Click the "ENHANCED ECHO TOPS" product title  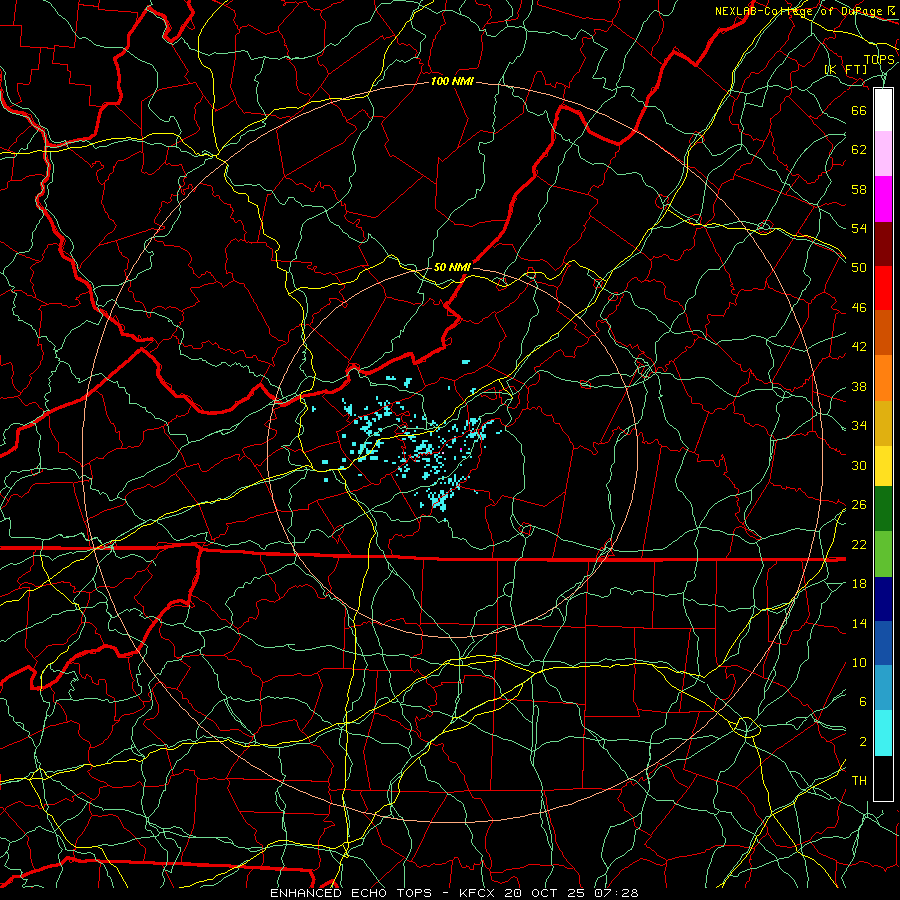point(351,893)
